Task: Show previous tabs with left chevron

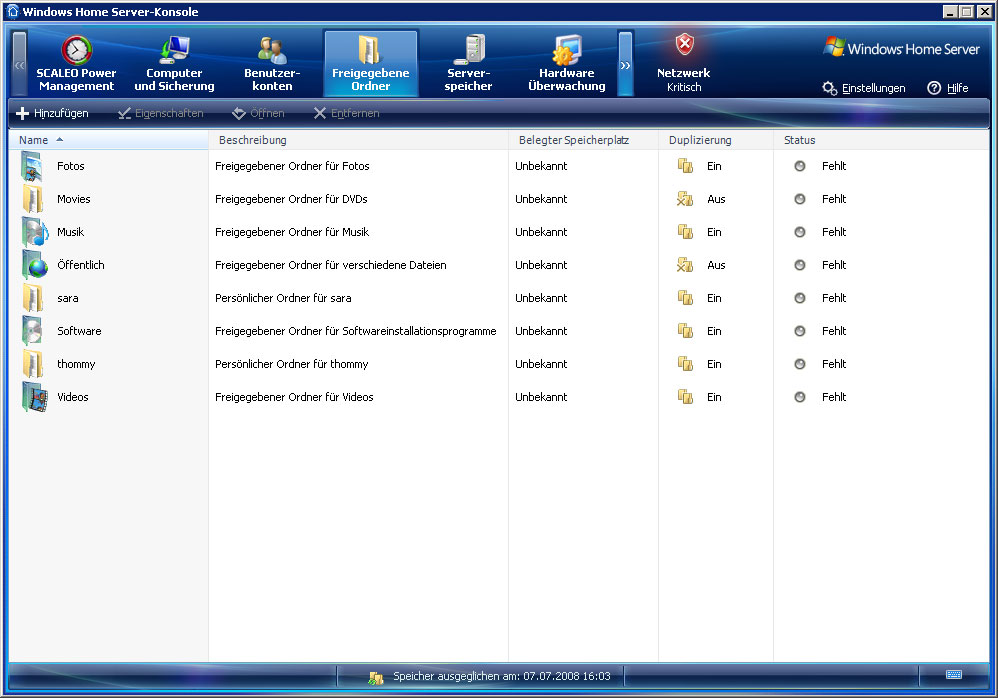Action: coord(20,64)
